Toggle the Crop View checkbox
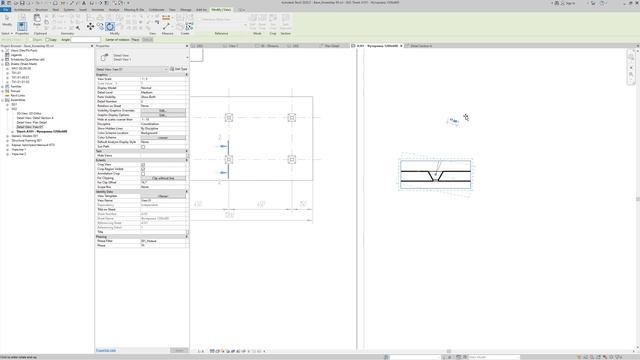Screen dimensions: 640x360 click(x=143, y=164)
